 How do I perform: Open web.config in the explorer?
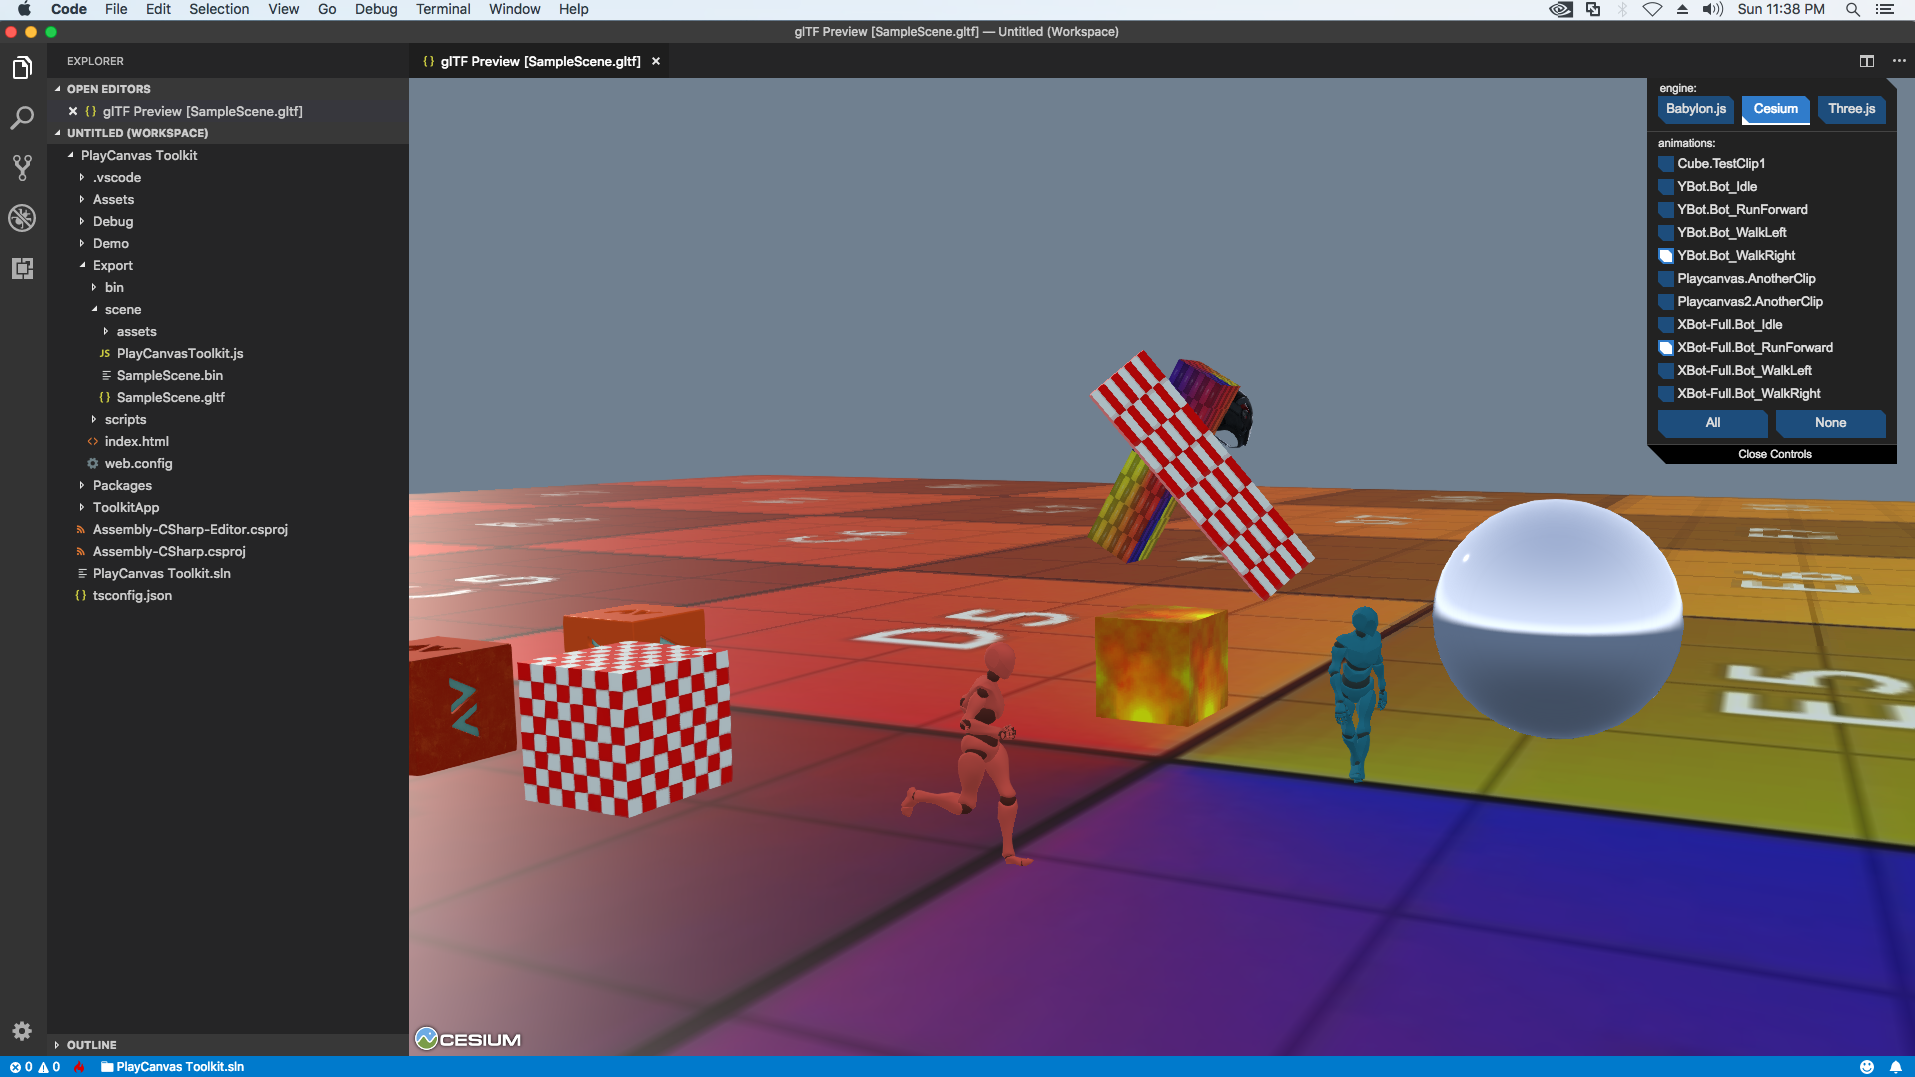pyautogui.click(x=138, y=463)
